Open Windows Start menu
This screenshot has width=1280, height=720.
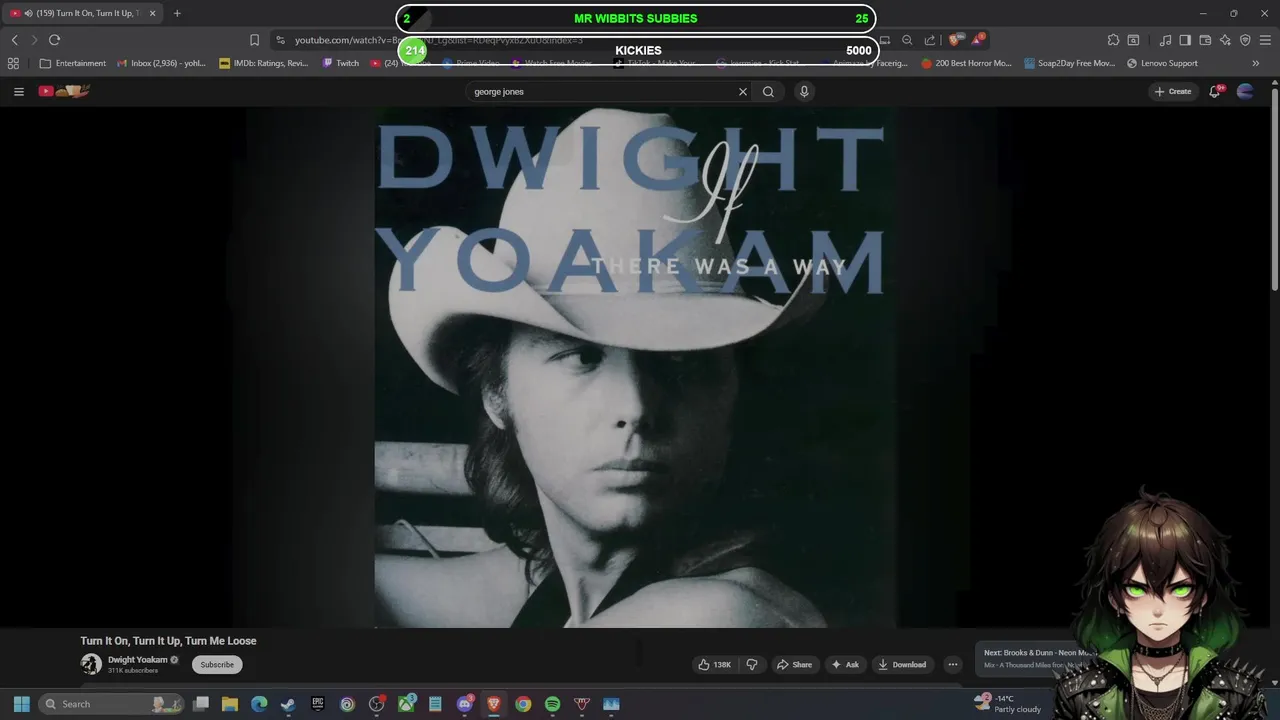[22, 704]
